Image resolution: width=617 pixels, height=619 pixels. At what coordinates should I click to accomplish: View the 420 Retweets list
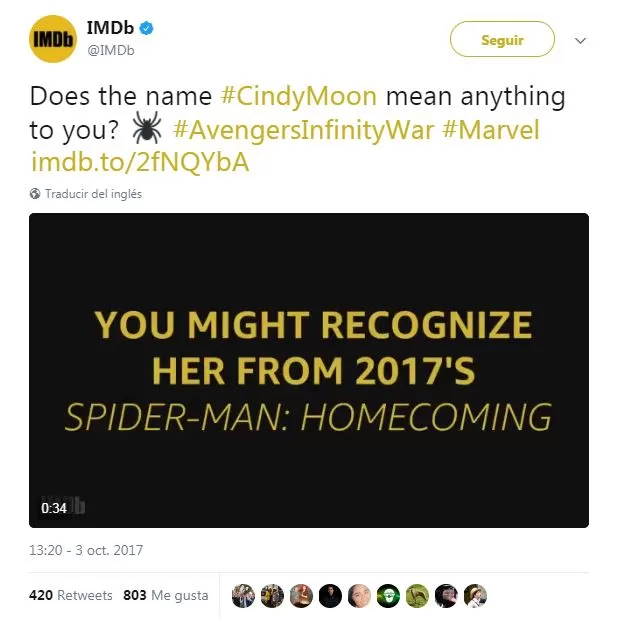pos(71,595)
